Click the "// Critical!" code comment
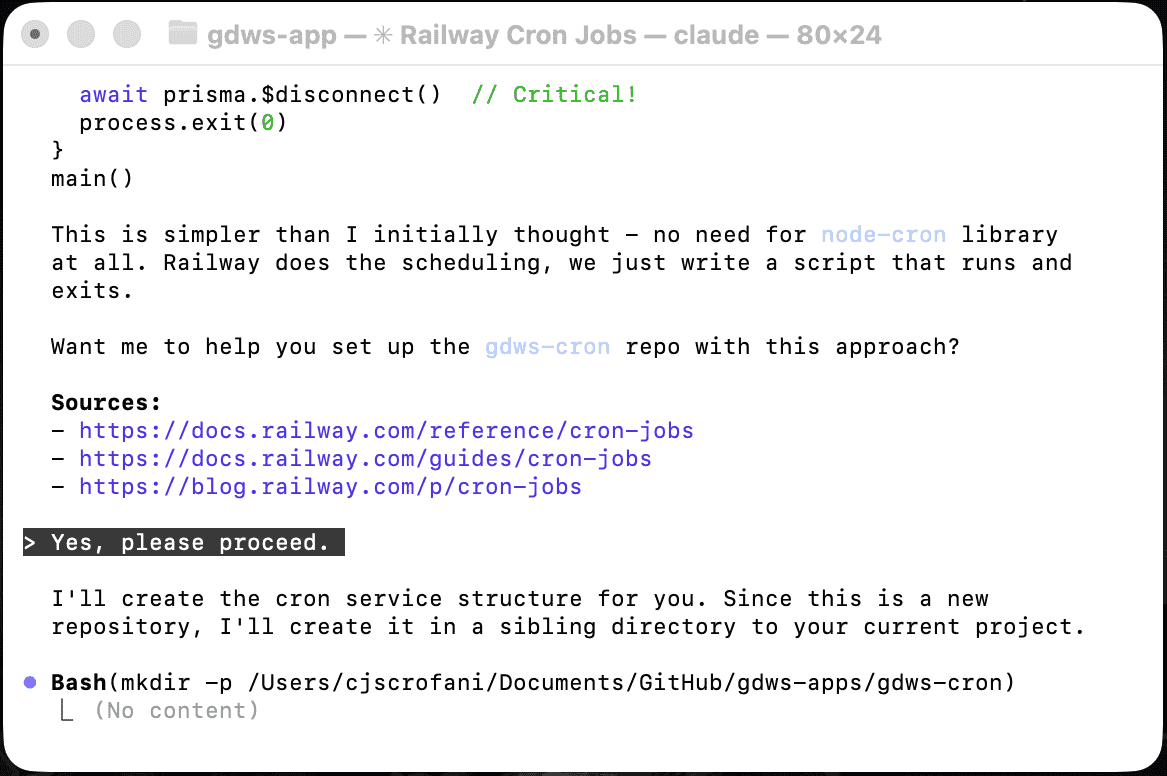Viewport: 1167px width, 776px height. pyautogui.click(x=554, y=95)
